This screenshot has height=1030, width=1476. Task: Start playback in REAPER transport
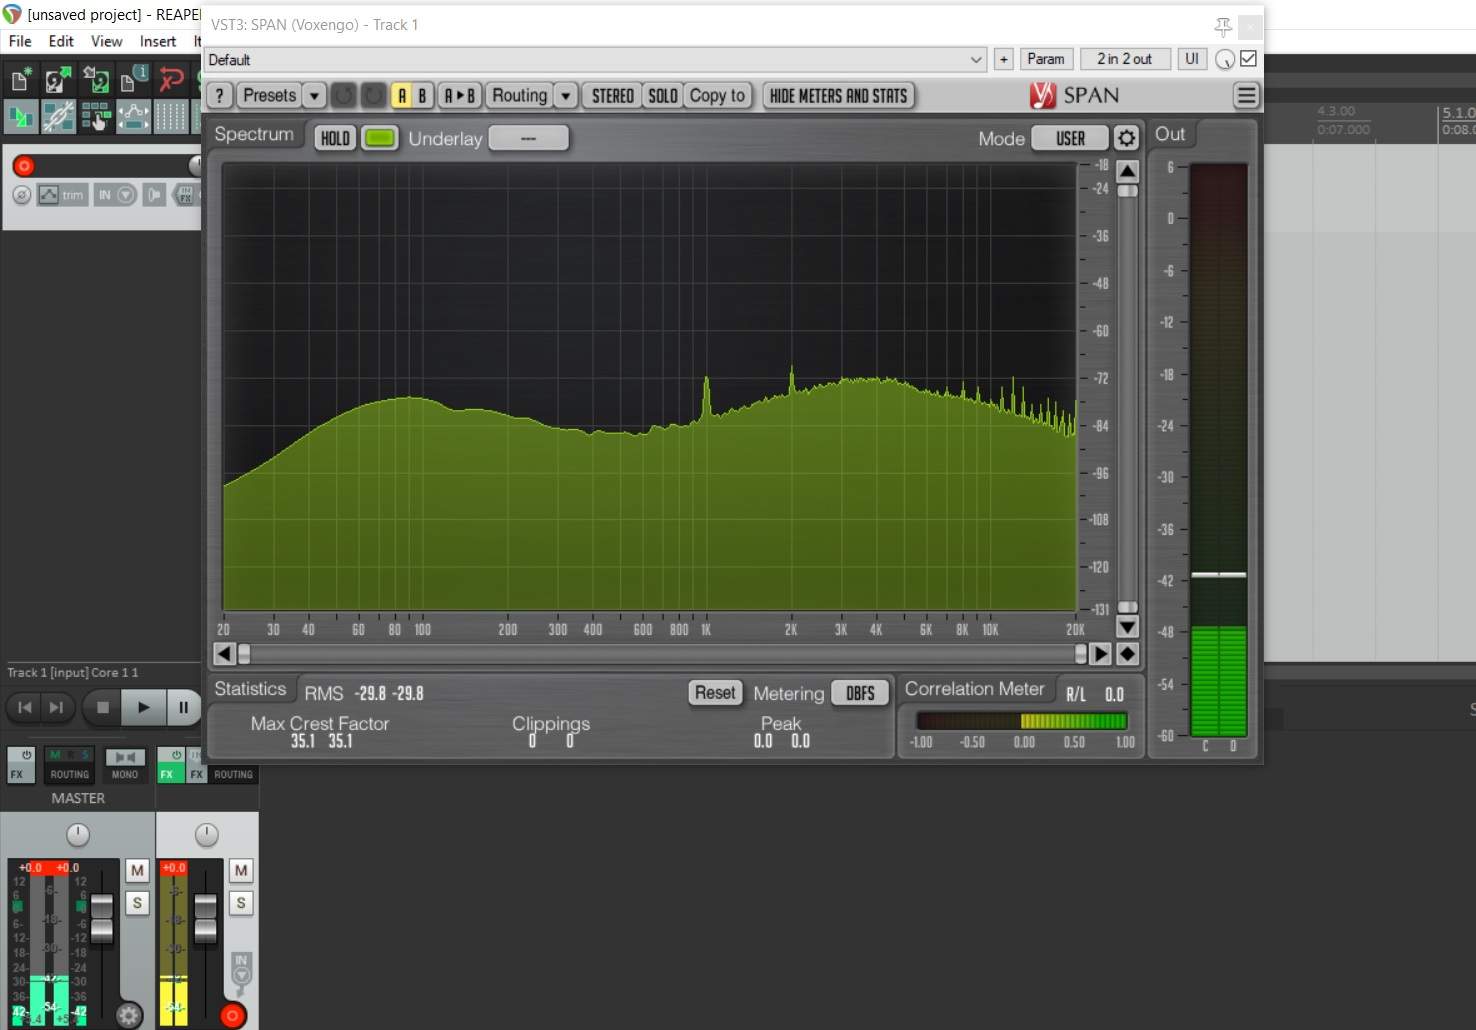pos(143,707)
